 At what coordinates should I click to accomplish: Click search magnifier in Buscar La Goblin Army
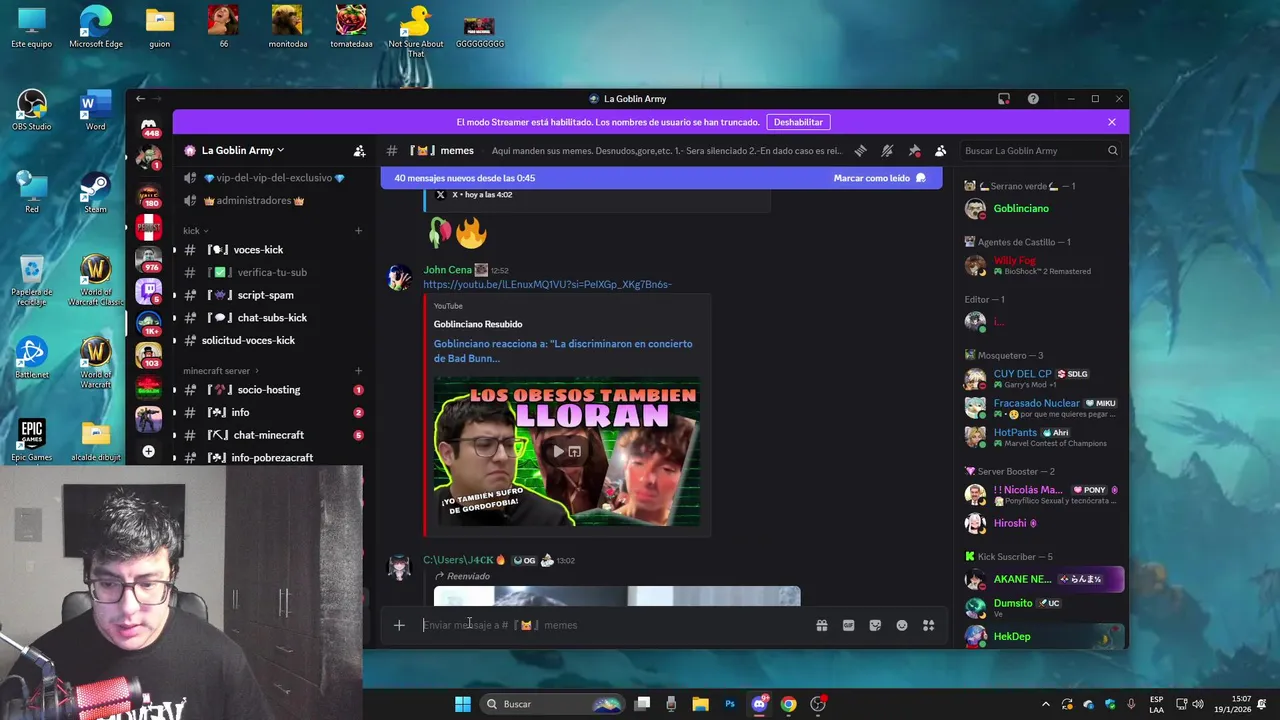click(x=1112, y=151)
